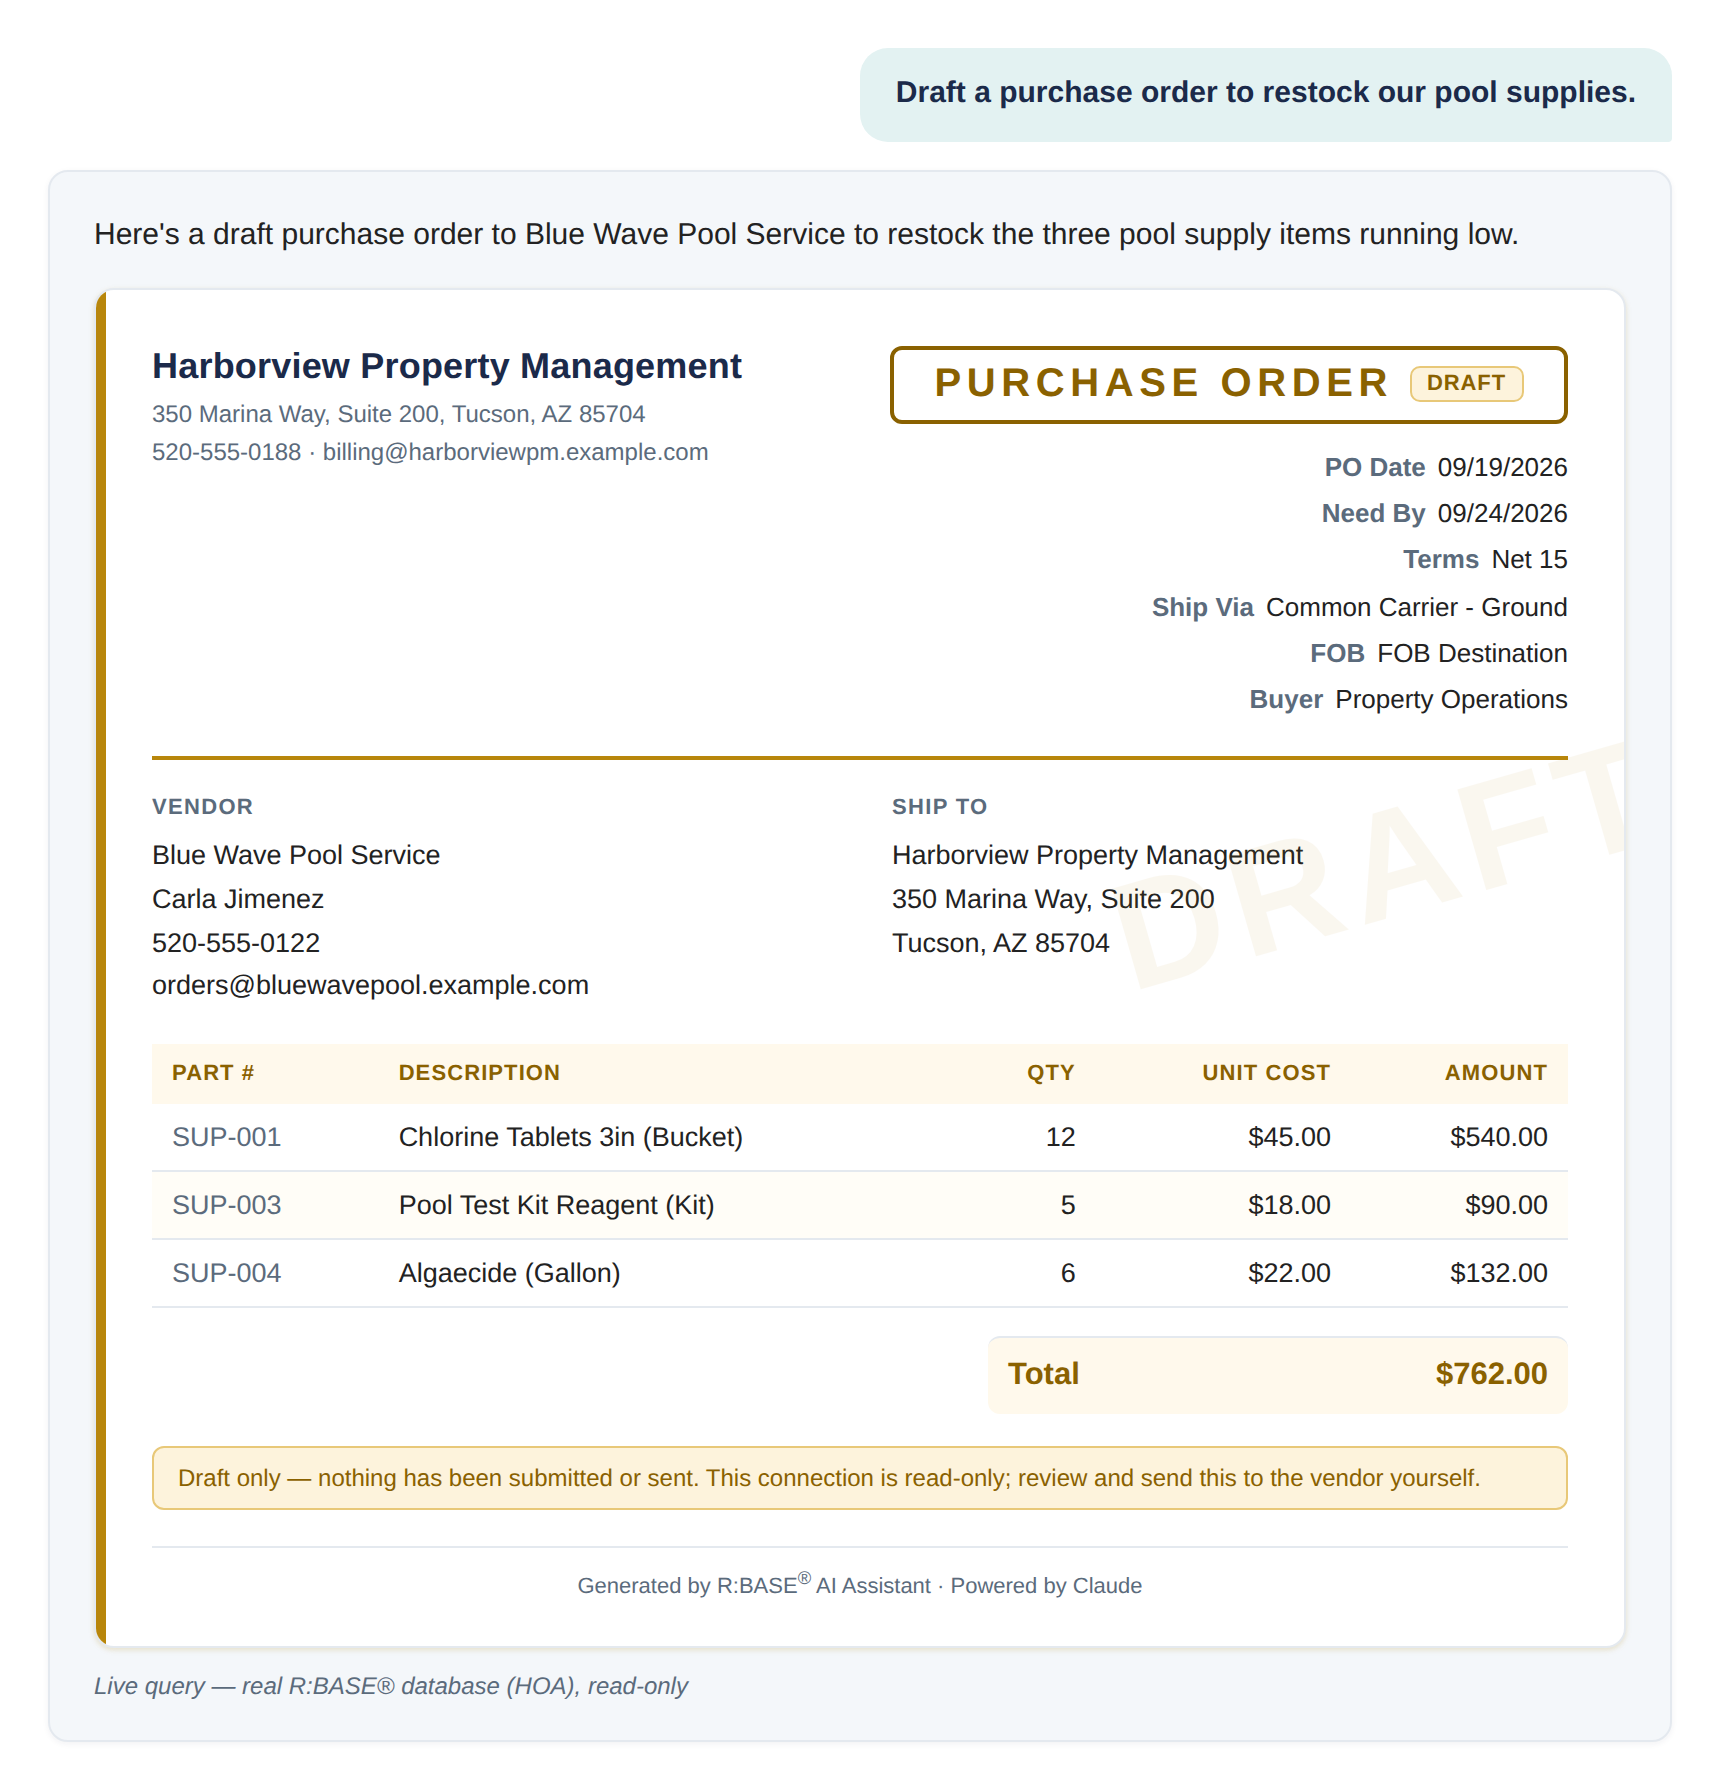Click the DESCRIPTION column header
The width and height of the screenshot is (1720, 1792).
[479, 1073]
